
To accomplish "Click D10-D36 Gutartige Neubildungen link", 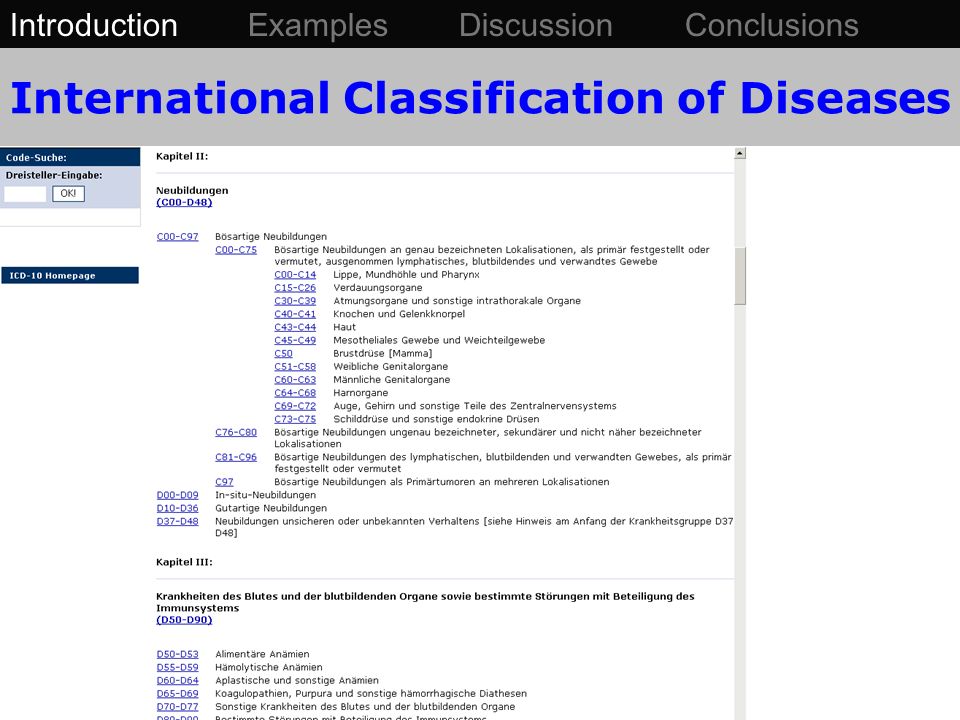I will (178, 509).
